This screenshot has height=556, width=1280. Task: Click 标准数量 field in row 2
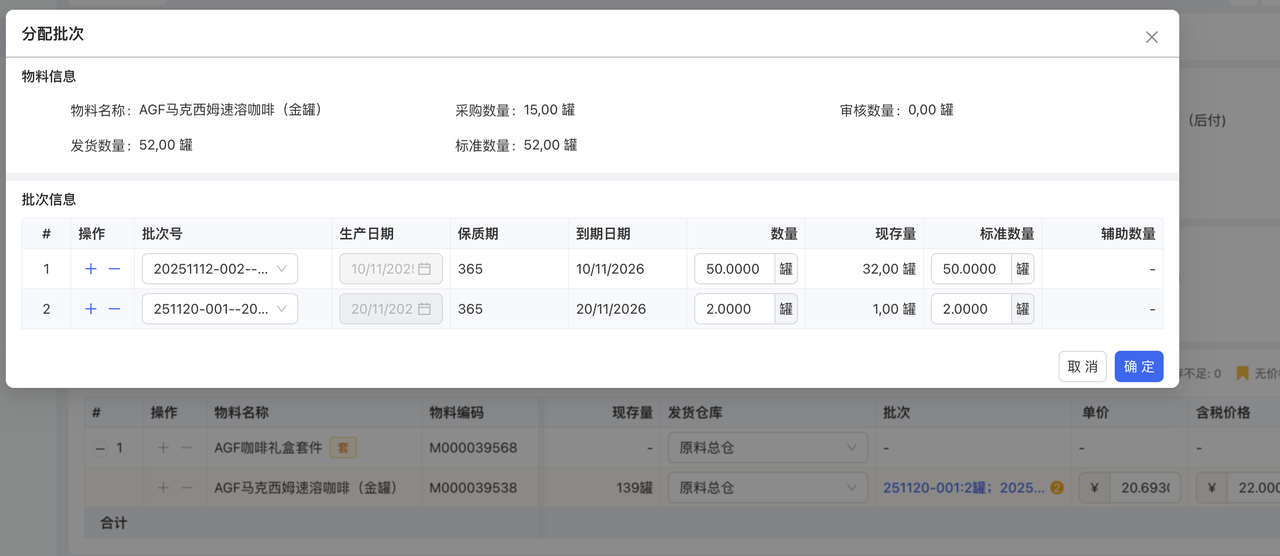(971, 309)
